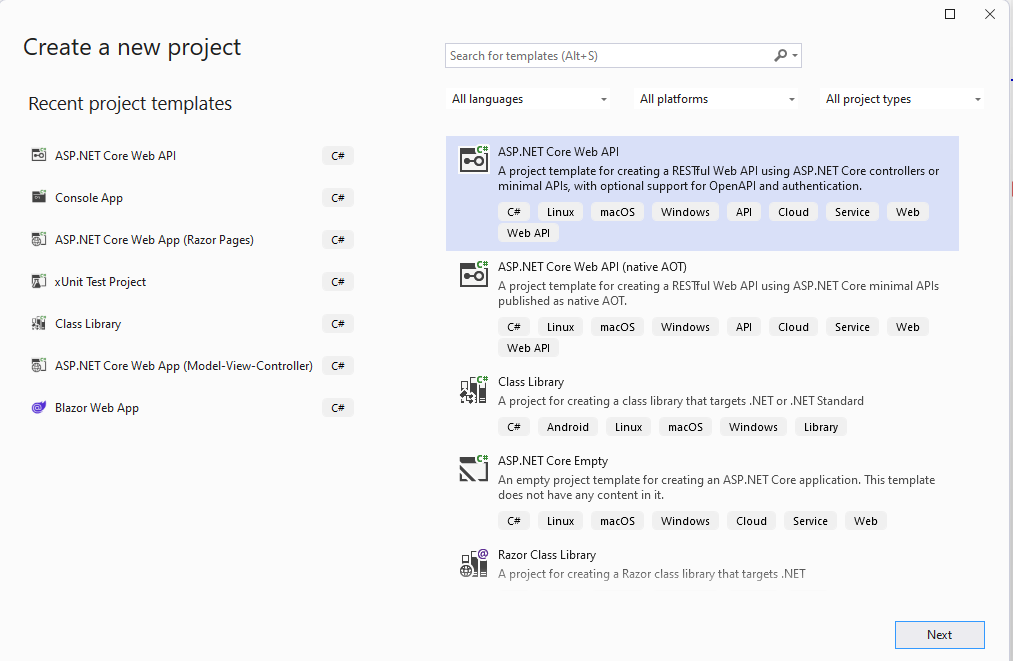The image size is (1013, 661).
Task: Click the recent Console App icon
Action: 39,198
